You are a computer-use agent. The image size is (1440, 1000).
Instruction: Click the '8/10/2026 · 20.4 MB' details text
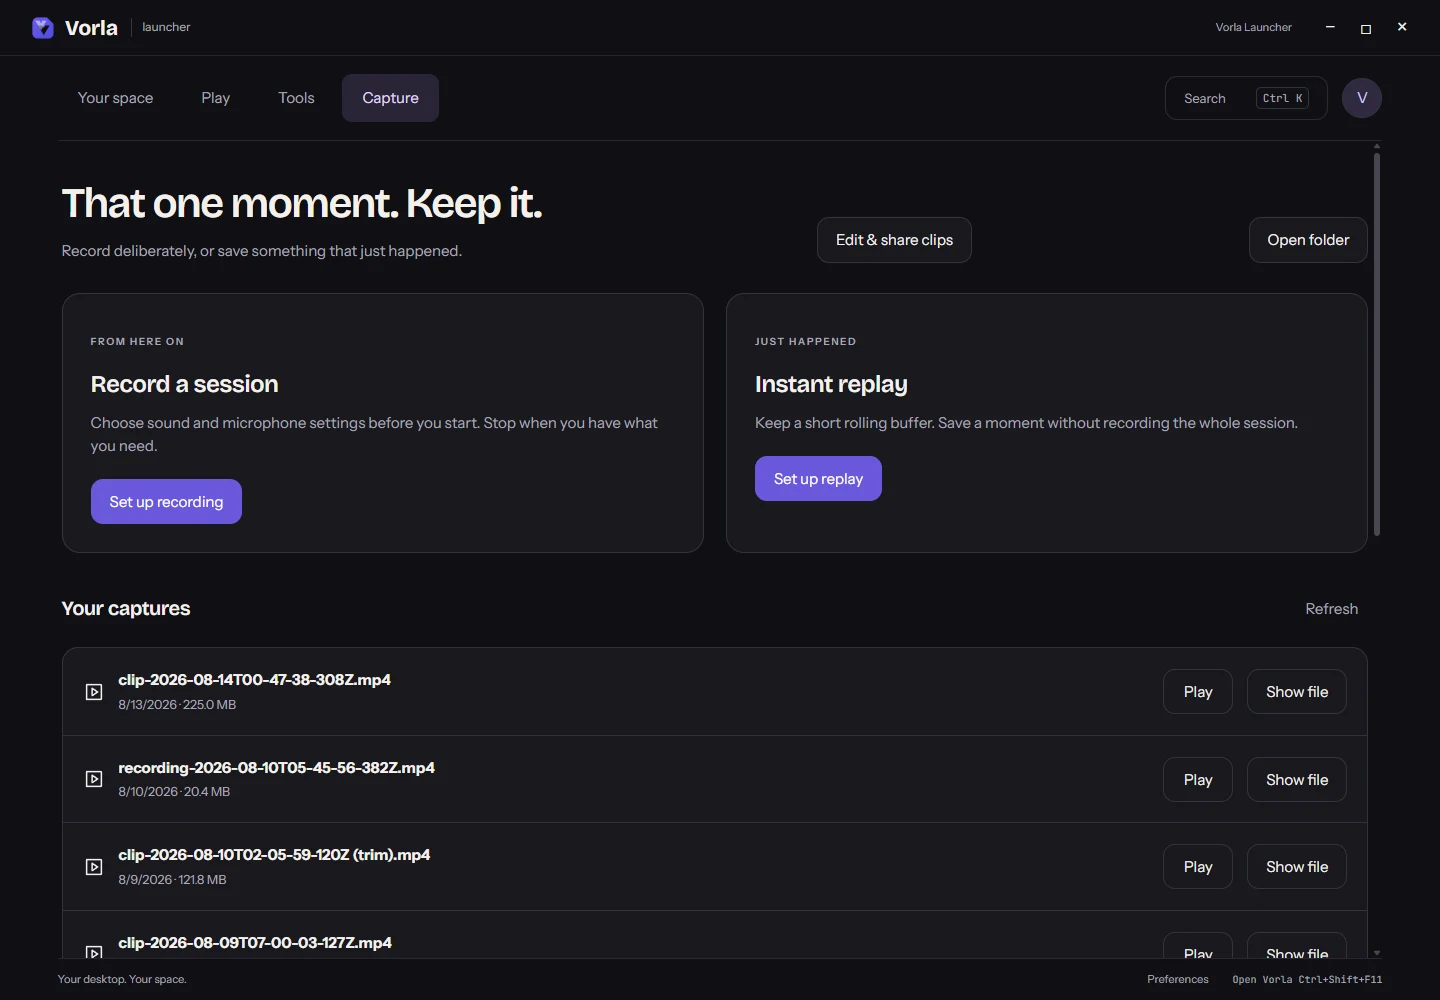tap(174, 792)
